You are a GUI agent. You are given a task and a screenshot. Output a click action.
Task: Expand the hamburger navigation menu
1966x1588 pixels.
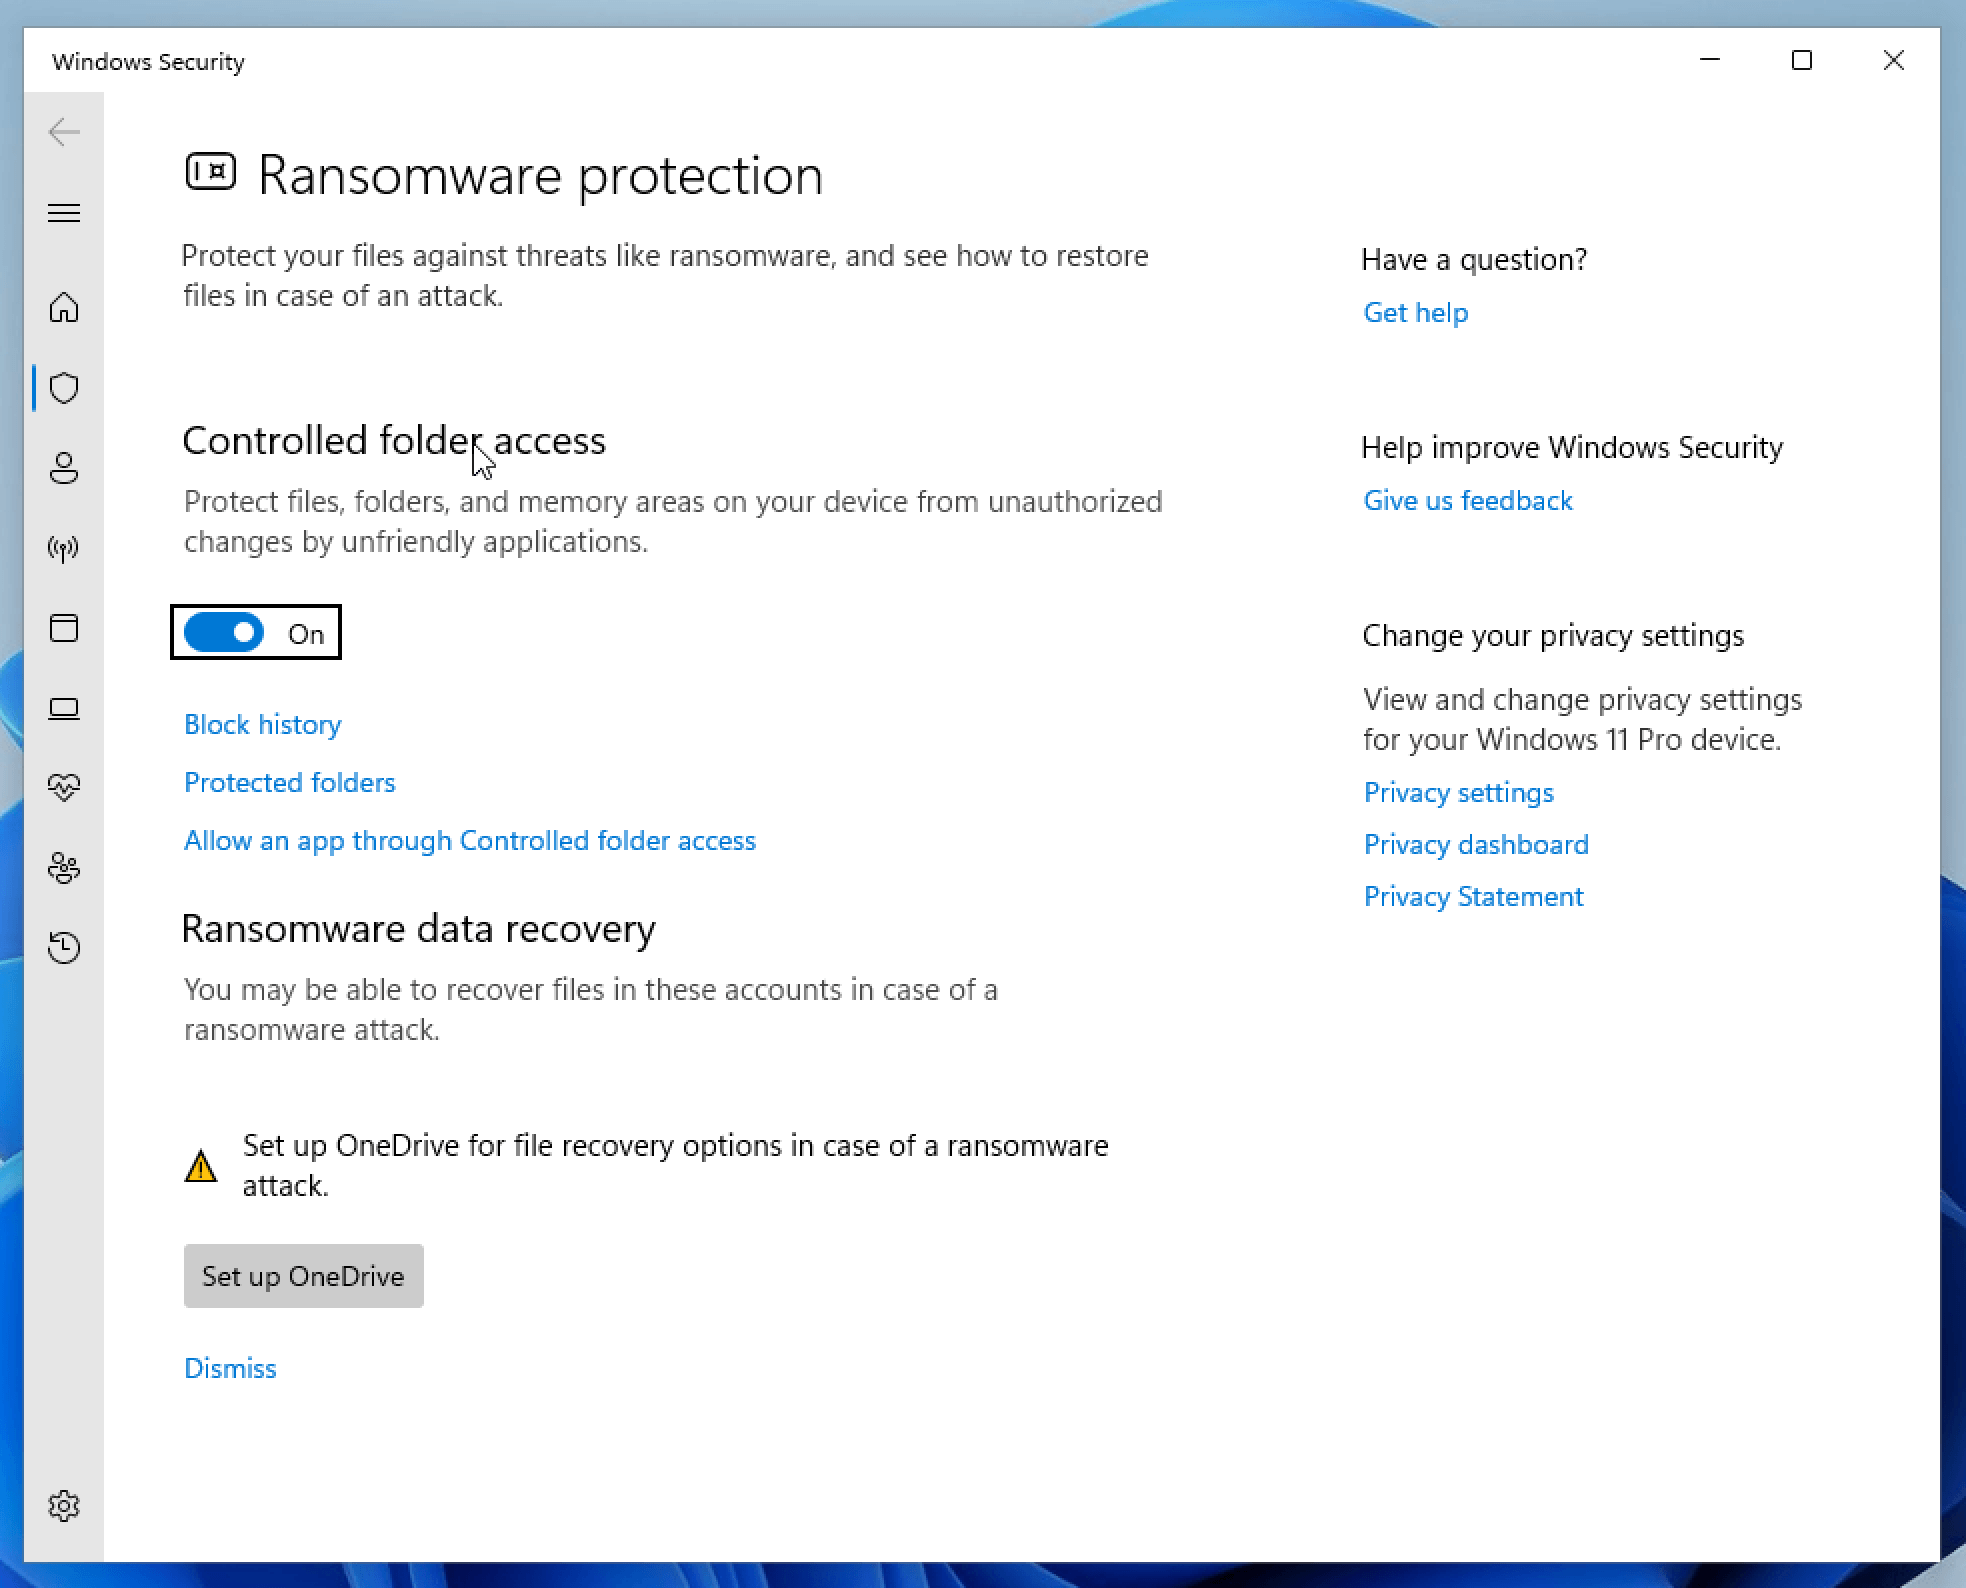click(x=64, y=213)
